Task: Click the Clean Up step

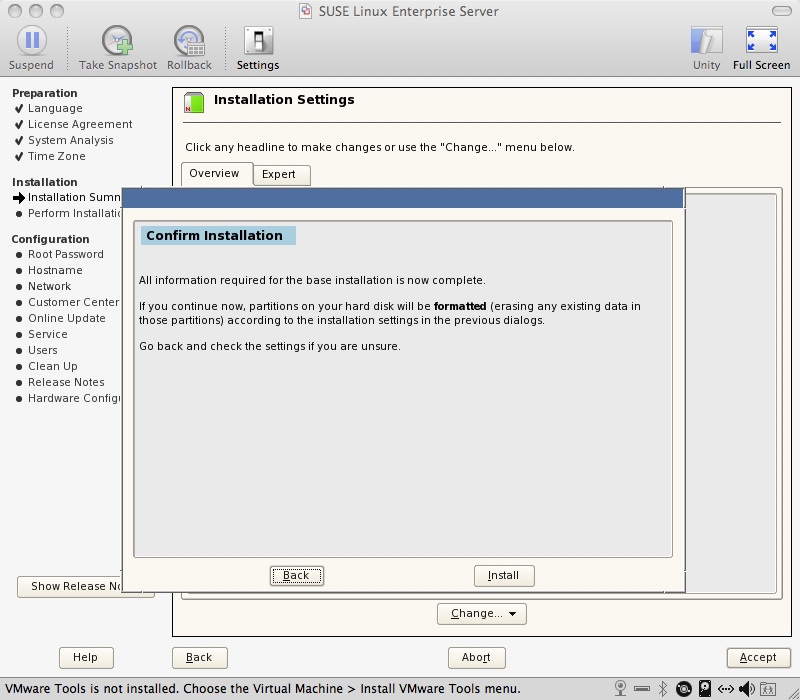Action: [x=53, y=366]
